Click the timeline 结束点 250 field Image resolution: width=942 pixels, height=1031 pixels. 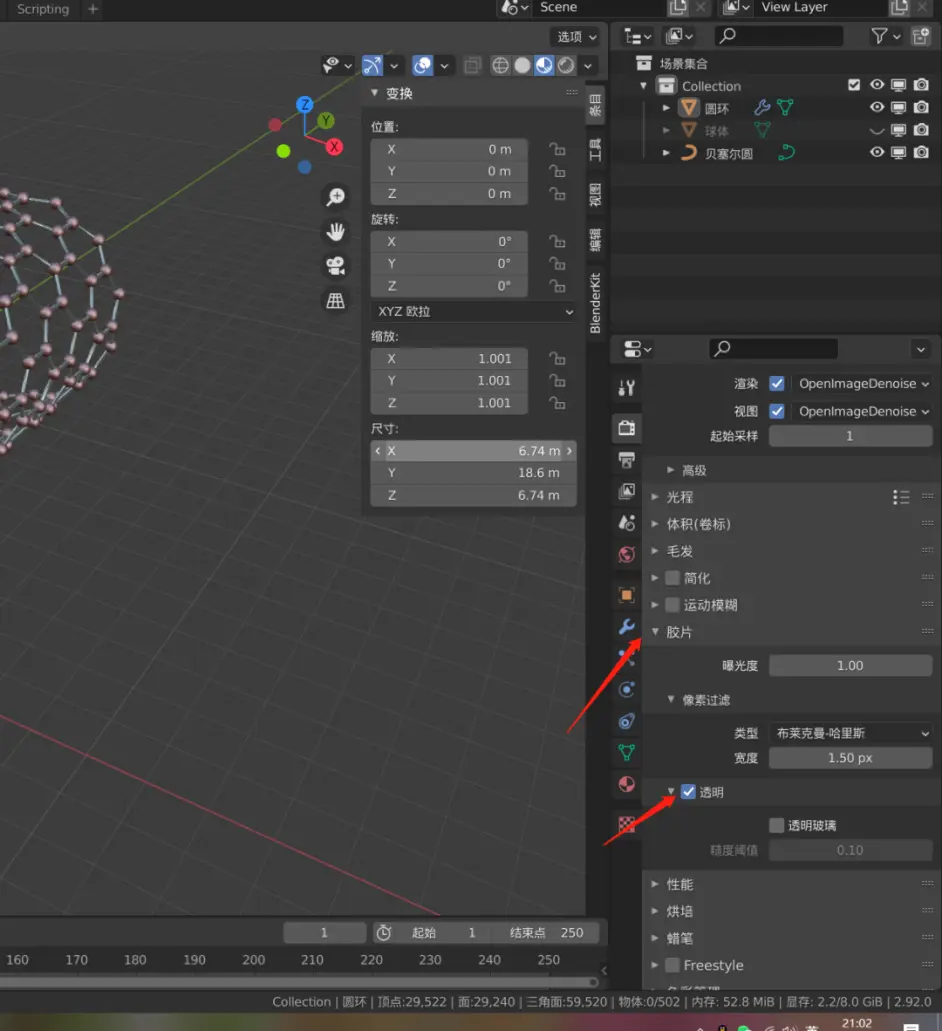[547, 932]
